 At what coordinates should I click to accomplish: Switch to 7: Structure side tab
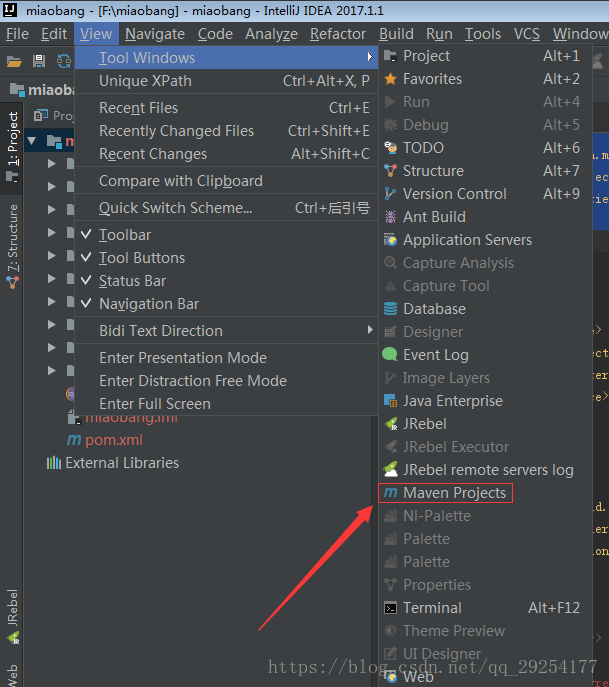pos(12,246)
